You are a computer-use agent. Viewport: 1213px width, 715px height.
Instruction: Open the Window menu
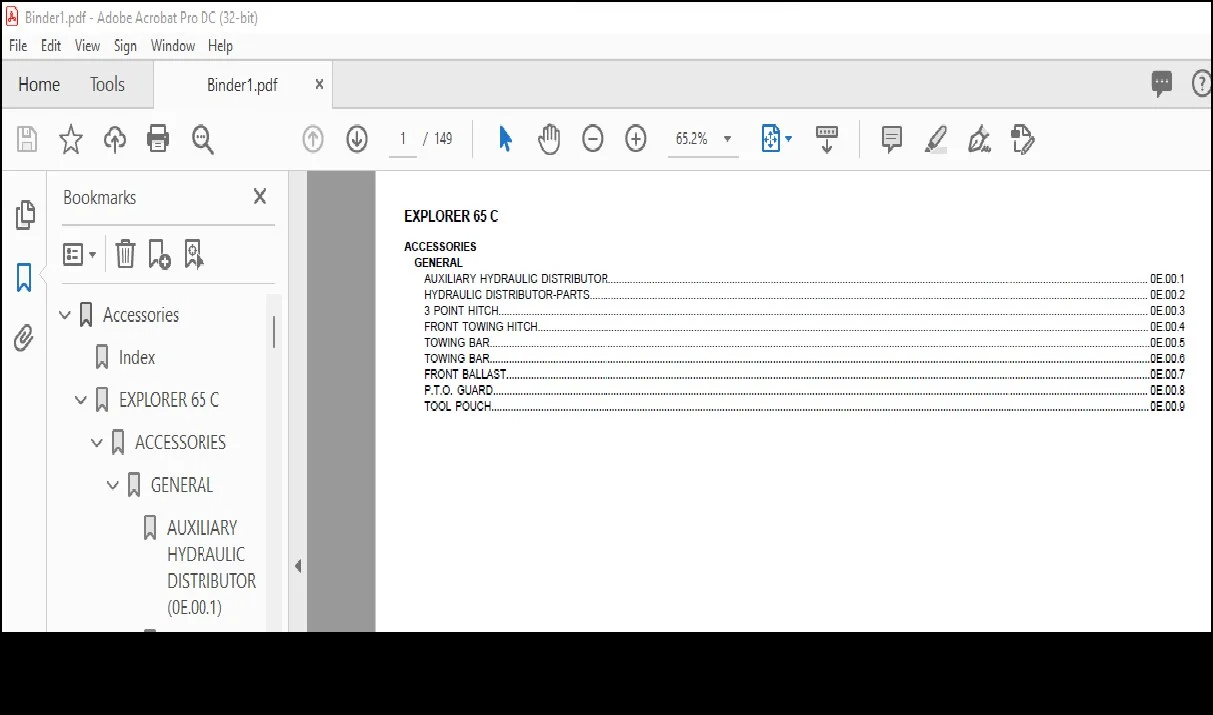pos(173,46)
